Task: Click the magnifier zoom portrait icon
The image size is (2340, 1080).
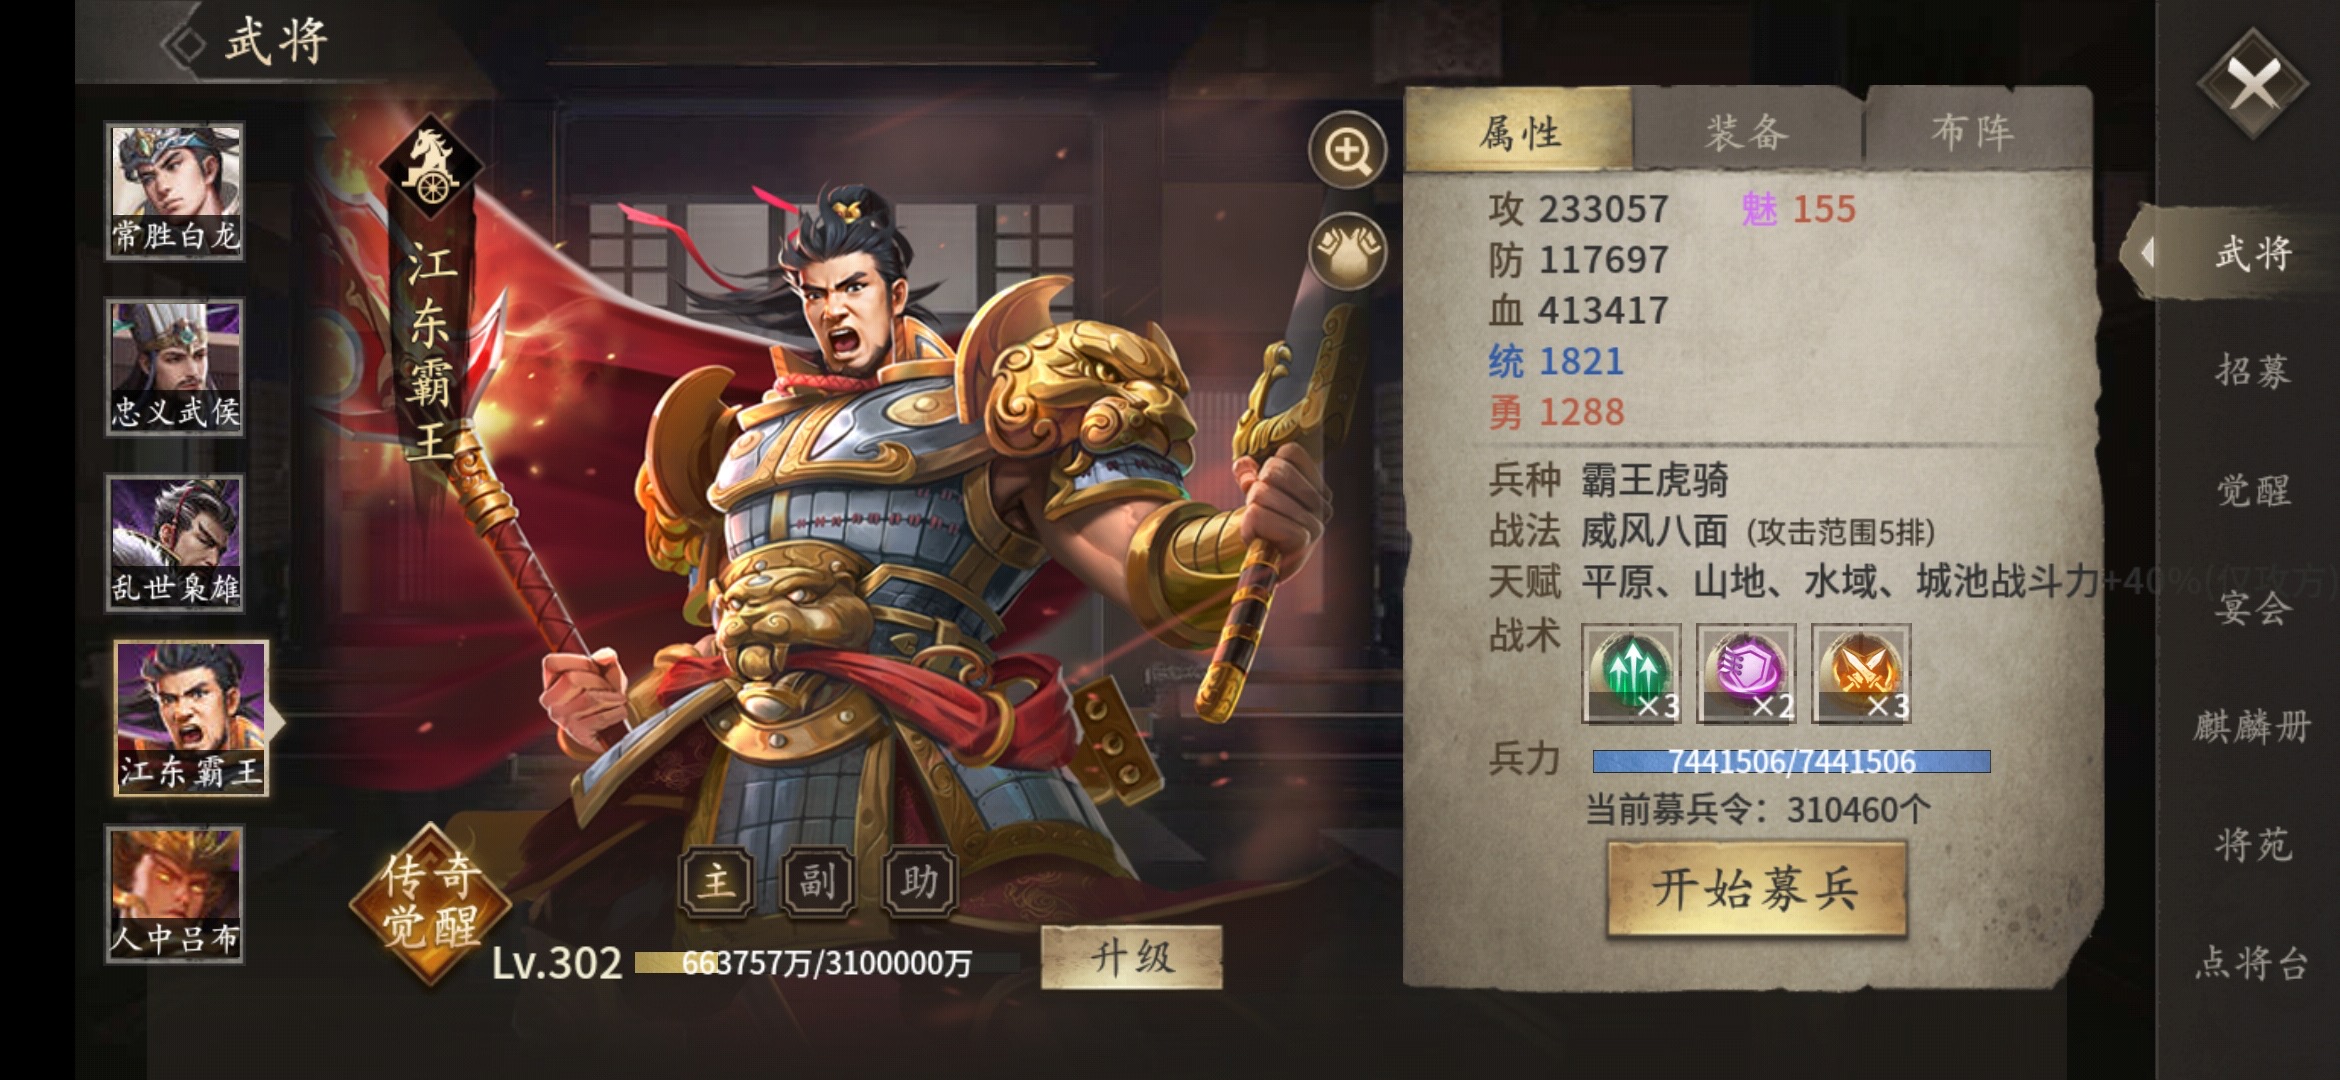Action: [1347, 150]
